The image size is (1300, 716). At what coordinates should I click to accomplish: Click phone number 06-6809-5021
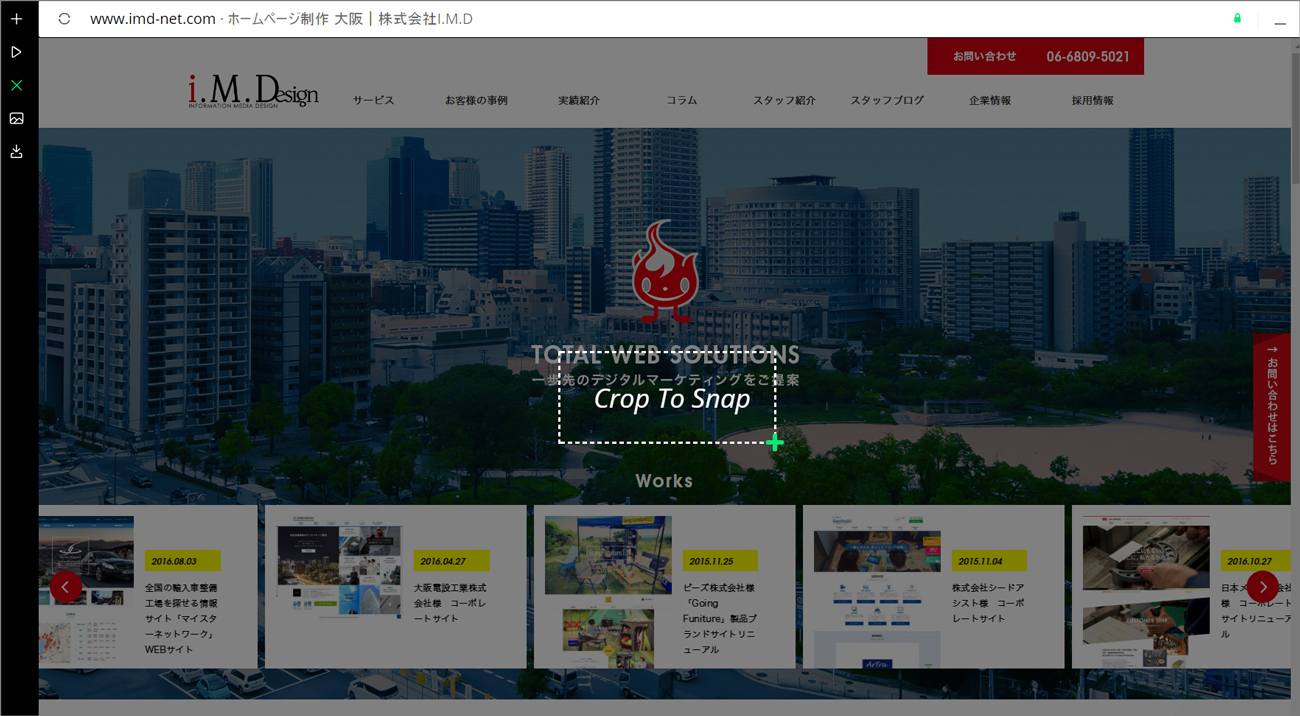tap(1088, 57)
